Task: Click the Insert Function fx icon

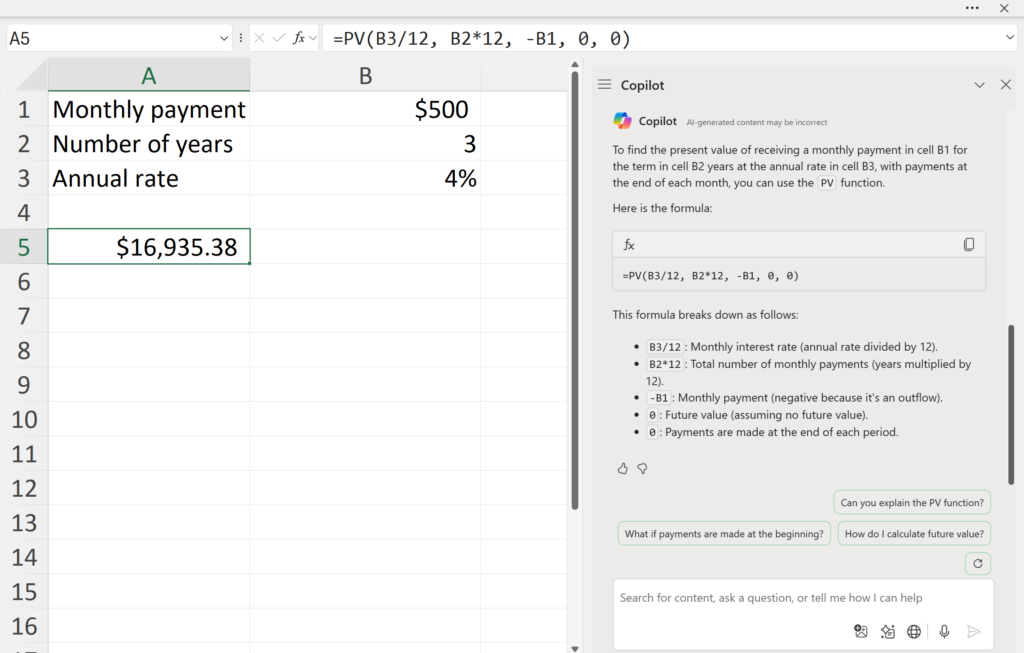Action: click(x=299, y=38)
